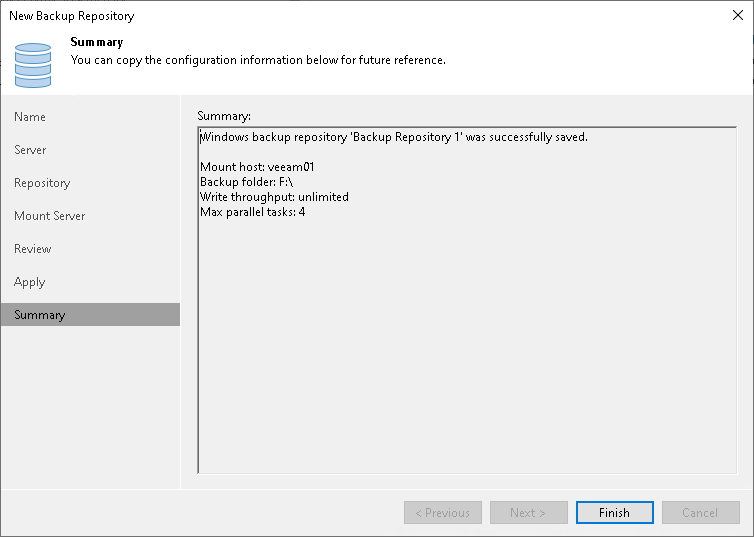This screenshot has height=537, width=754.
Task: Go to the Server wizard step
Action: pyautogui.click(x=30, y=150)
